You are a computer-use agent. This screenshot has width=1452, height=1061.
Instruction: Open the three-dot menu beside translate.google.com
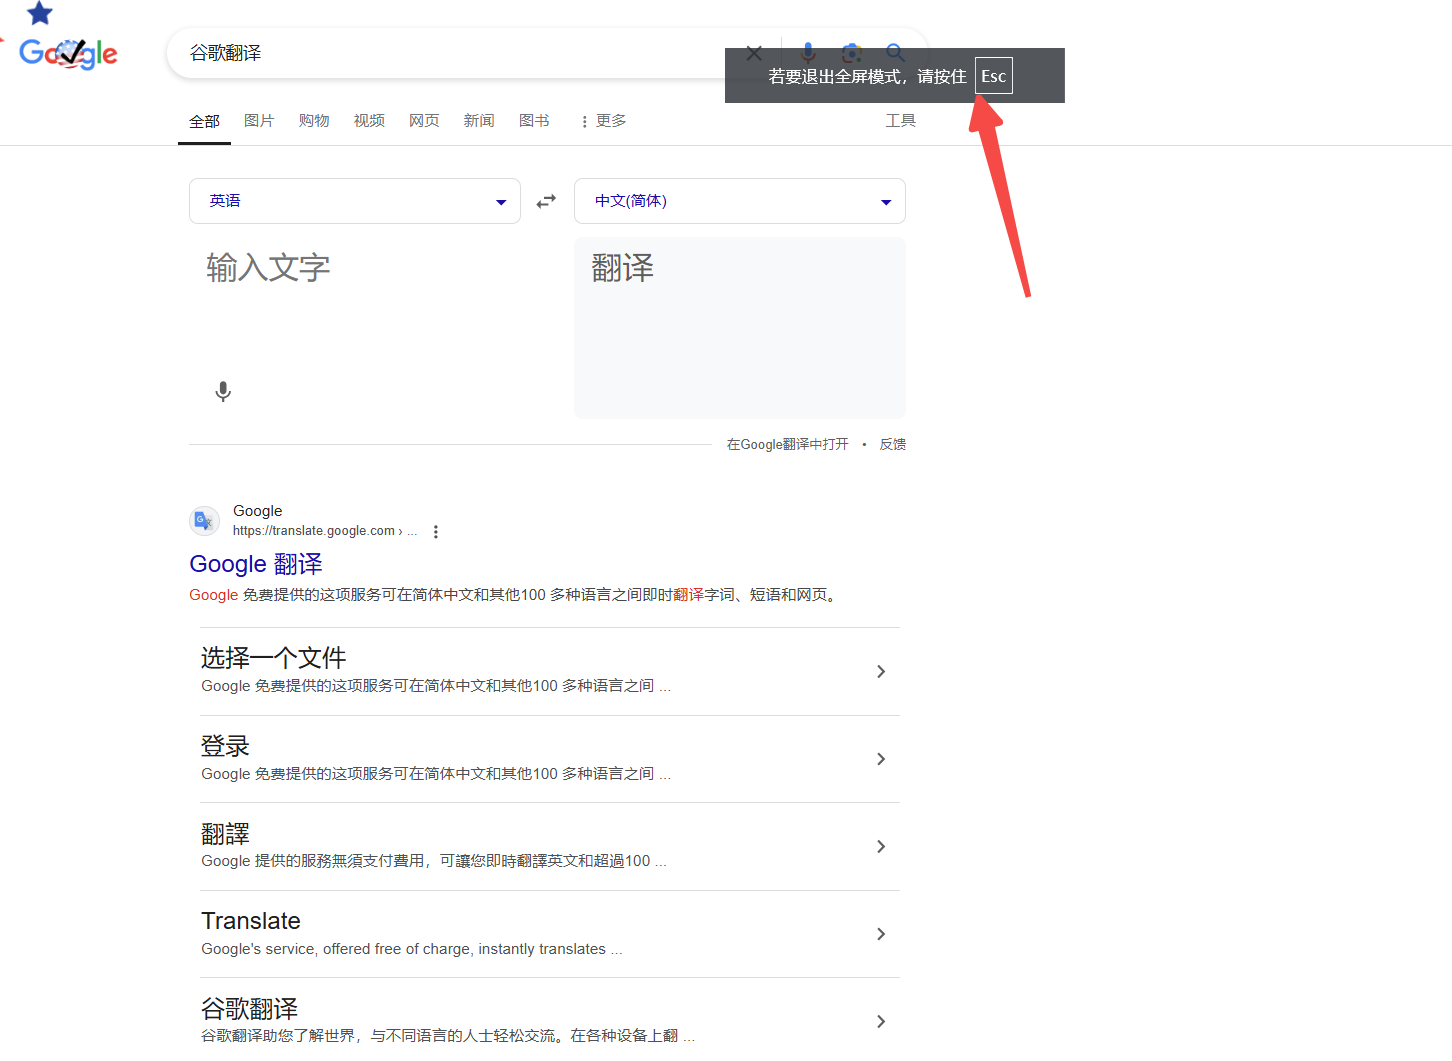pyautogui.click(x=435, y=532)
